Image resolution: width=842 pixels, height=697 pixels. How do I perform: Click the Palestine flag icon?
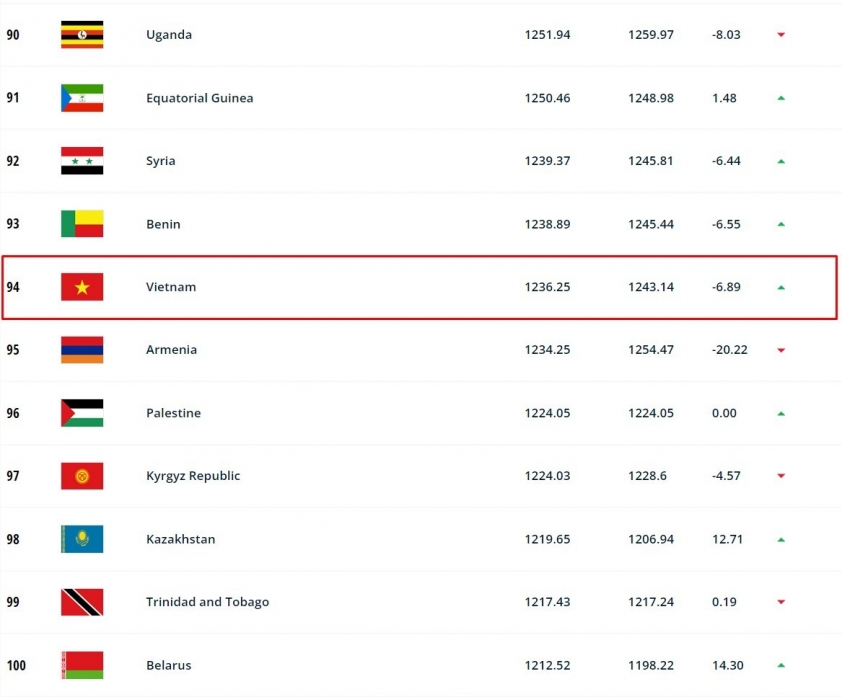[x=82, y=413]
